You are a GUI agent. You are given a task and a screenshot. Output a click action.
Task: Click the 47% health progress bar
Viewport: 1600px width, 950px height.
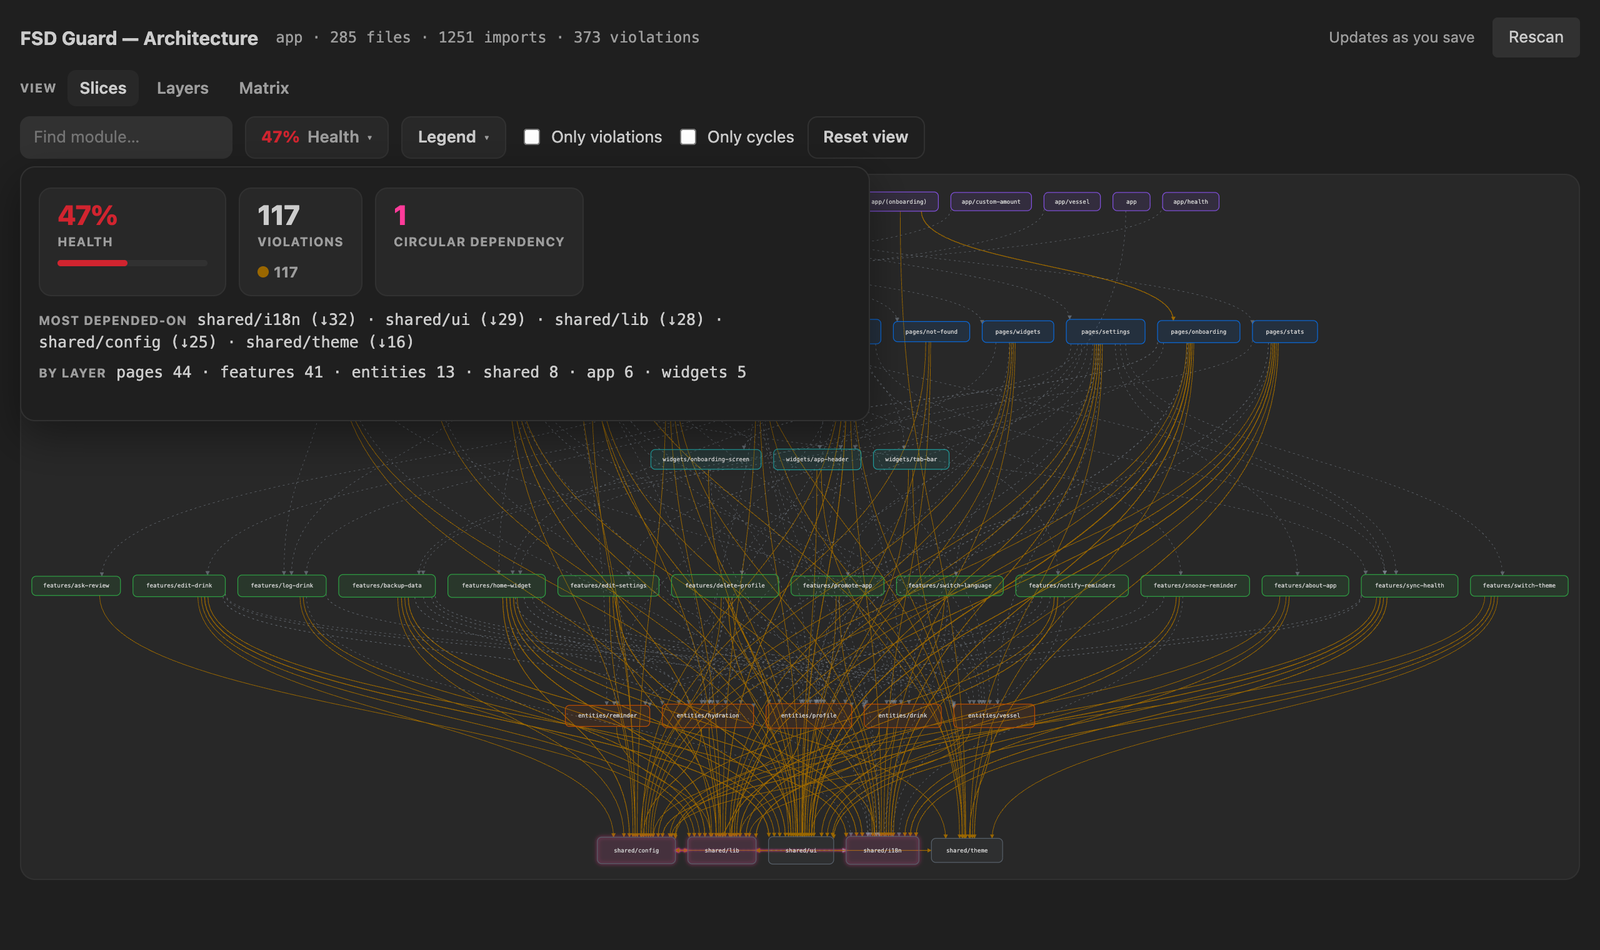tap(132, 263)
